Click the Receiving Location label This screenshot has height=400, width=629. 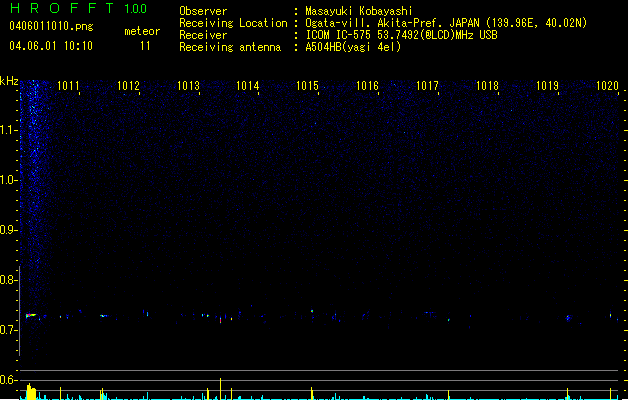233,23
